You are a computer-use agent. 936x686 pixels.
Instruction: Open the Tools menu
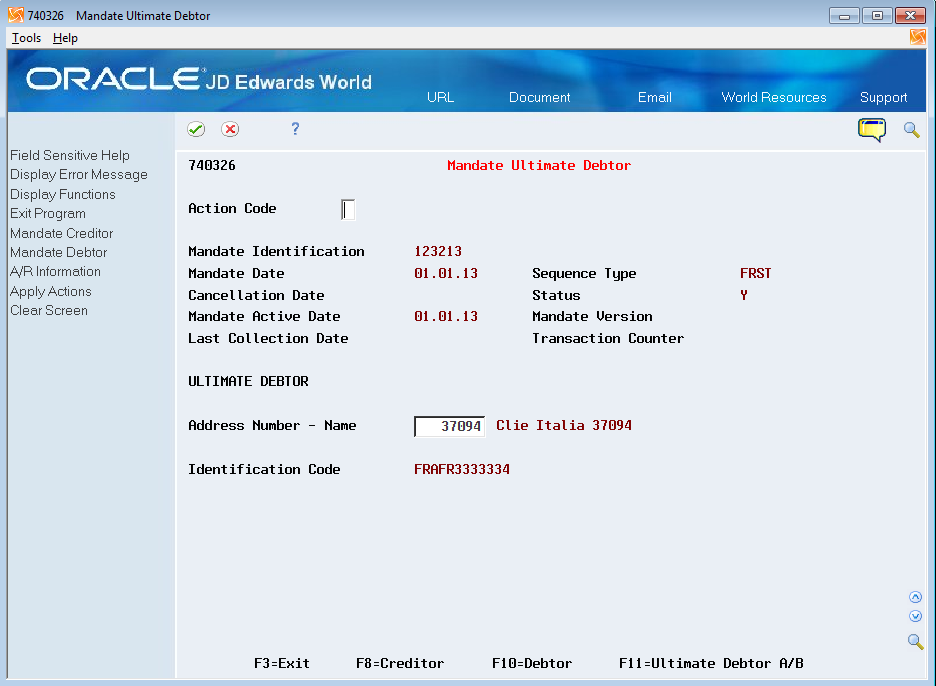tap(26, 38)
